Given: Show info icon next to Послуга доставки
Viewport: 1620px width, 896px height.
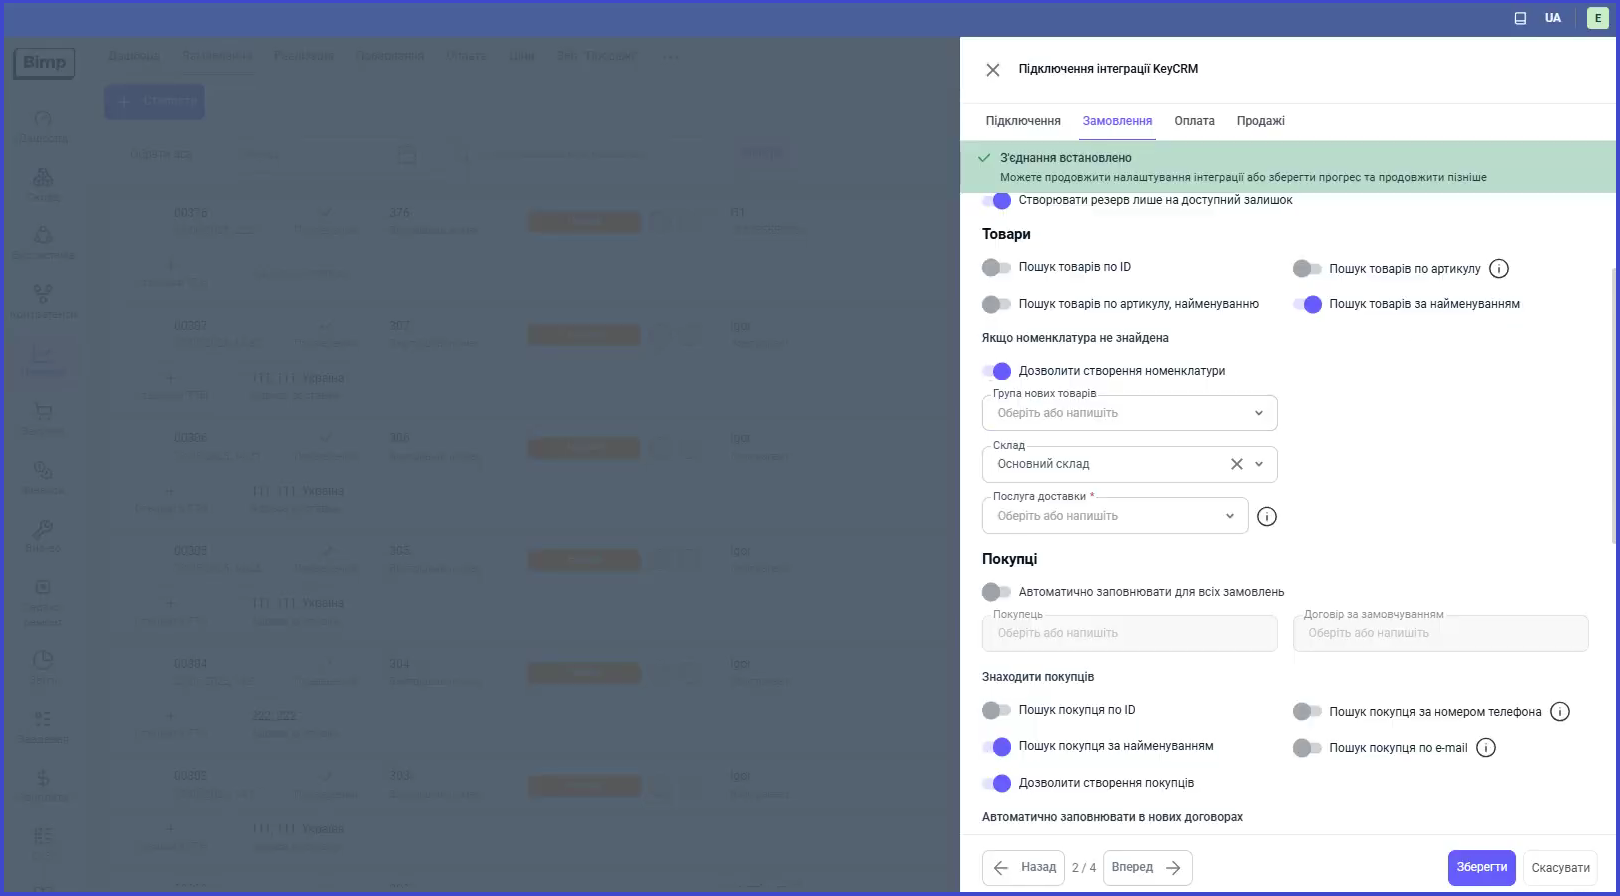Looking at the screenshot, I should [1267, 517].
